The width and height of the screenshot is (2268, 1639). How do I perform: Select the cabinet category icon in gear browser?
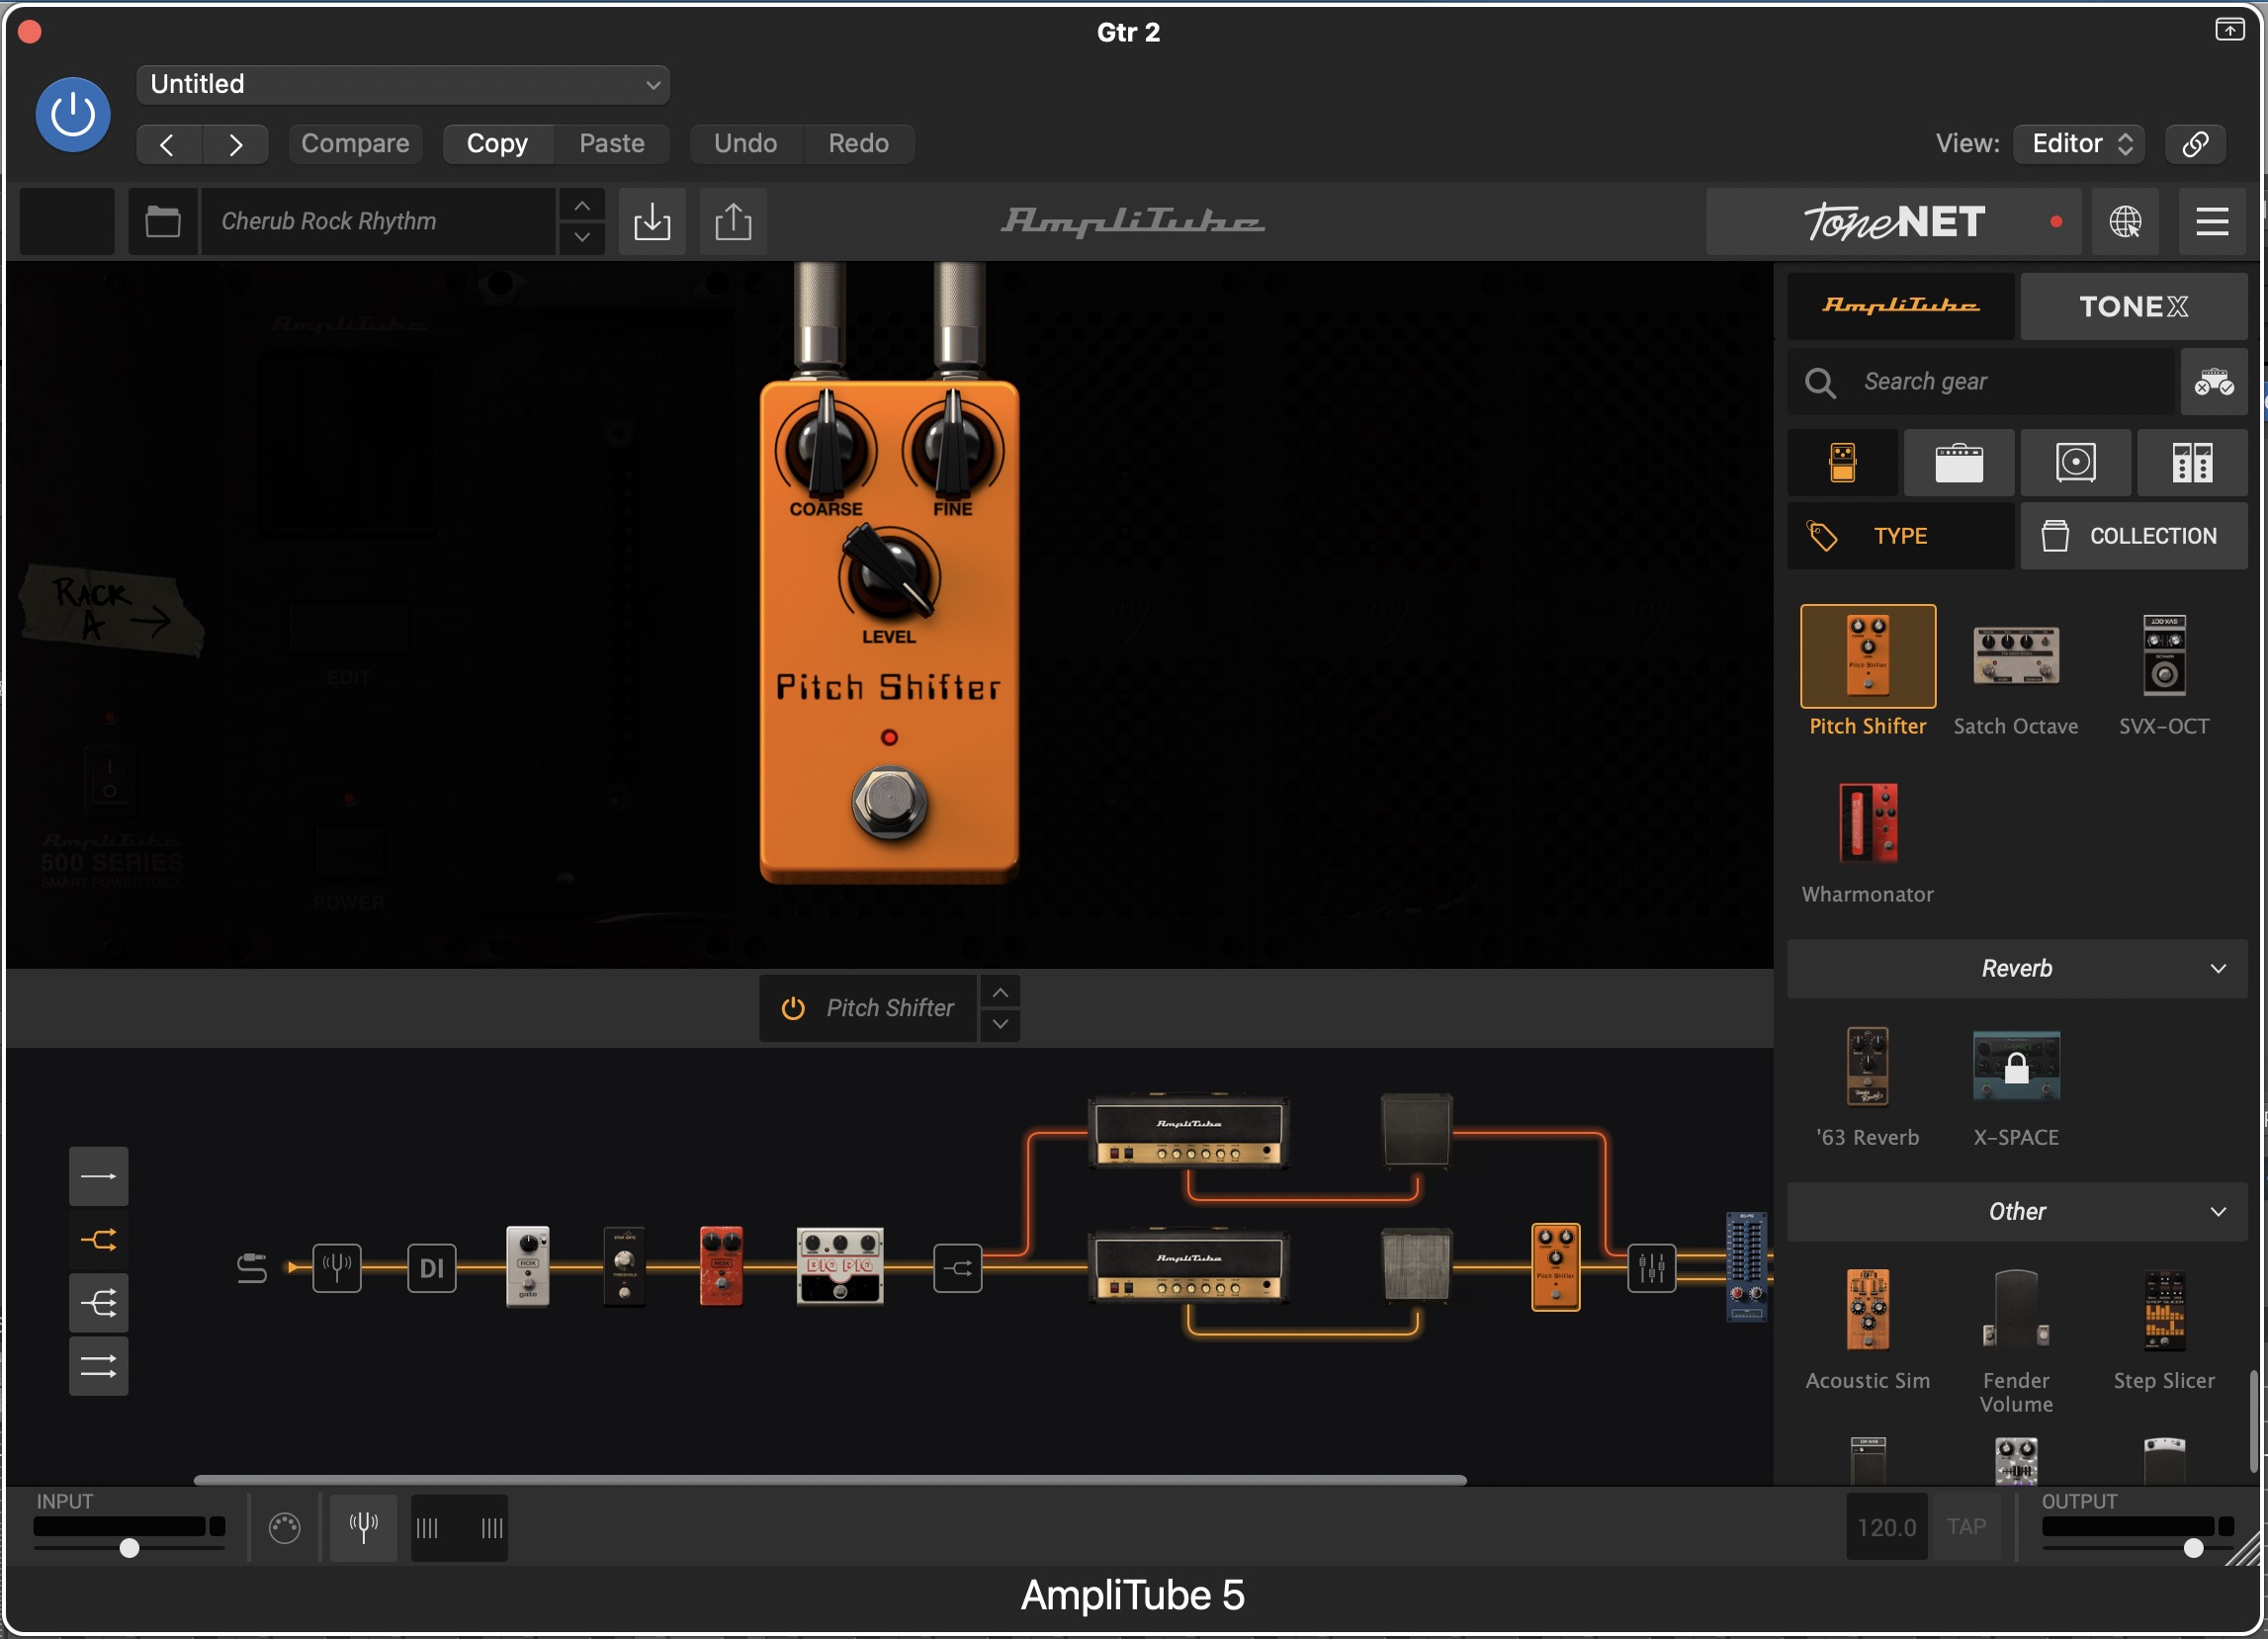2075,463
